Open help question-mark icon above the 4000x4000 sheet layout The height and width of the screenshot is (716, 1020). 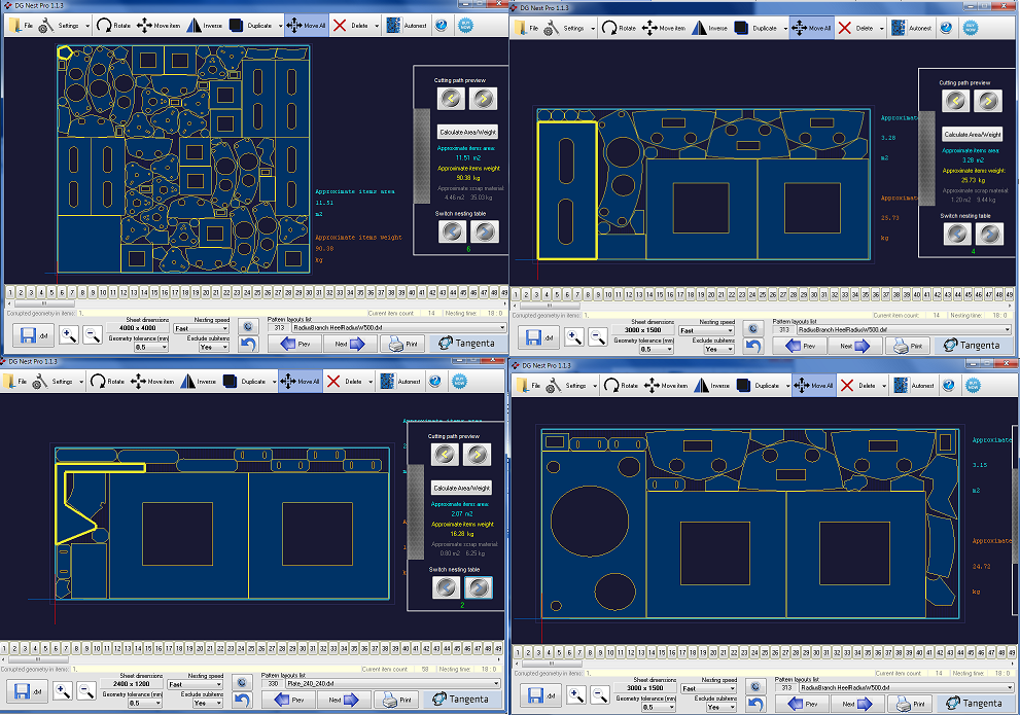tap(441, 25)
